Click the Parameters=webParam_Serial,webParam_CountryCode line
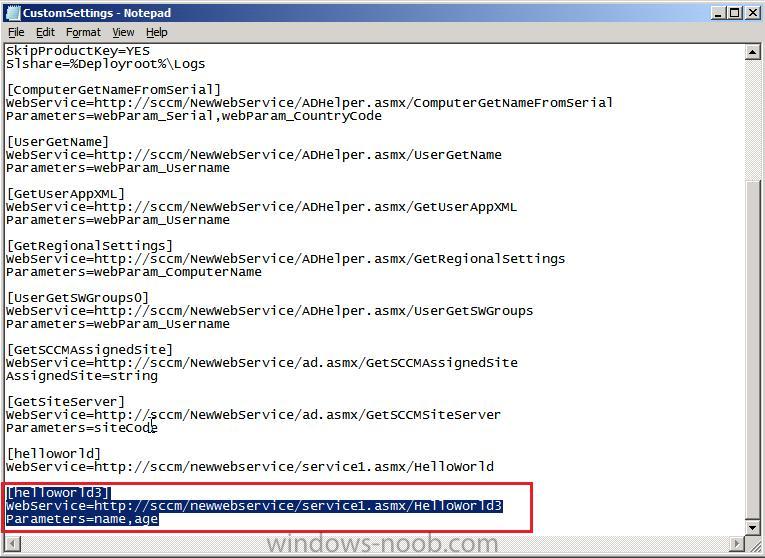This screenshot has width=765, height=558. click(x=194, y=116)
